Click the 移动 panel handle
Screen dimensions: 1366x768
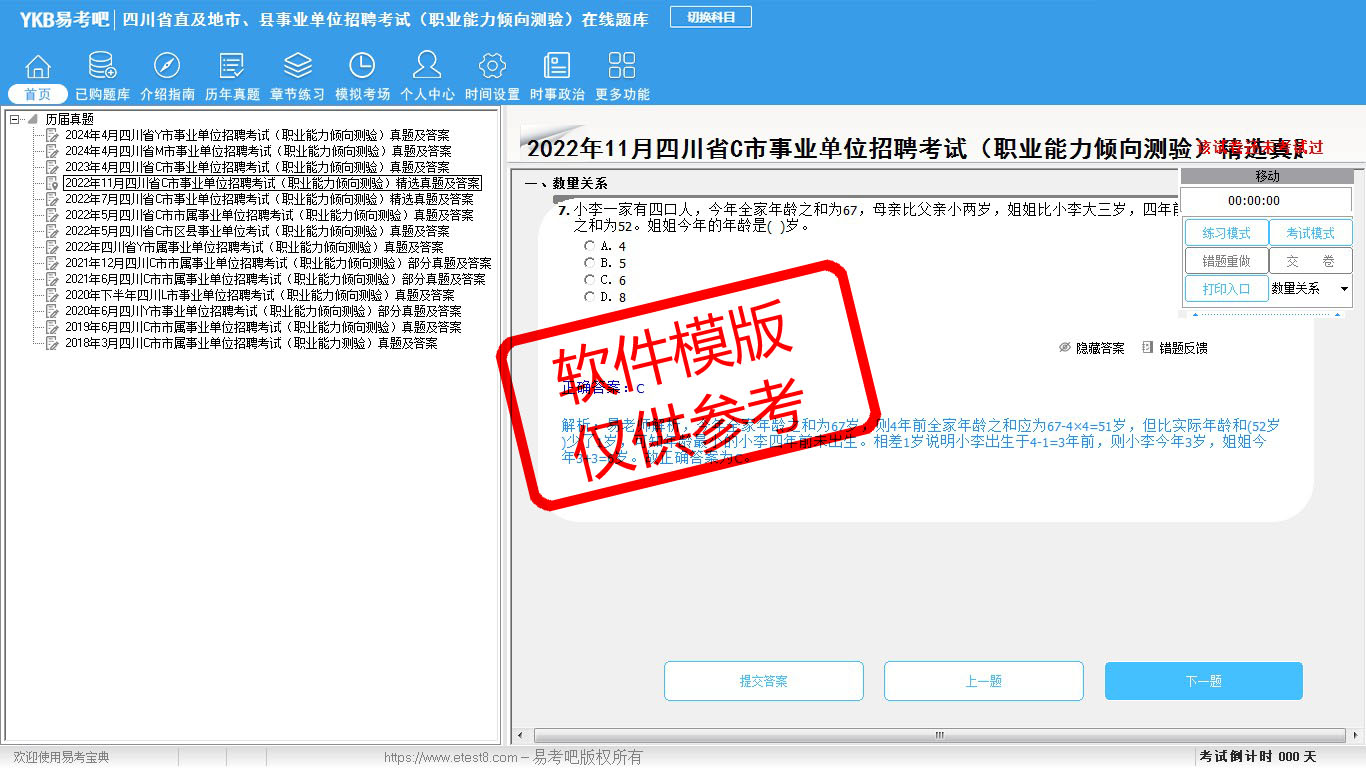[1267, 176]
